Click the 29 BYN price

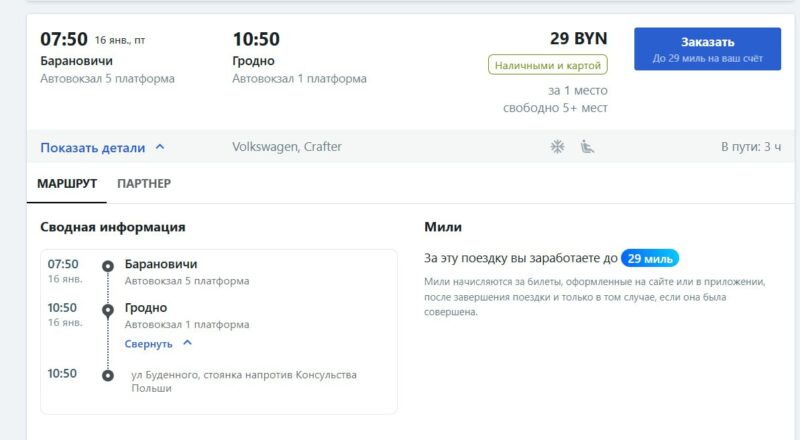pos(578,39)
